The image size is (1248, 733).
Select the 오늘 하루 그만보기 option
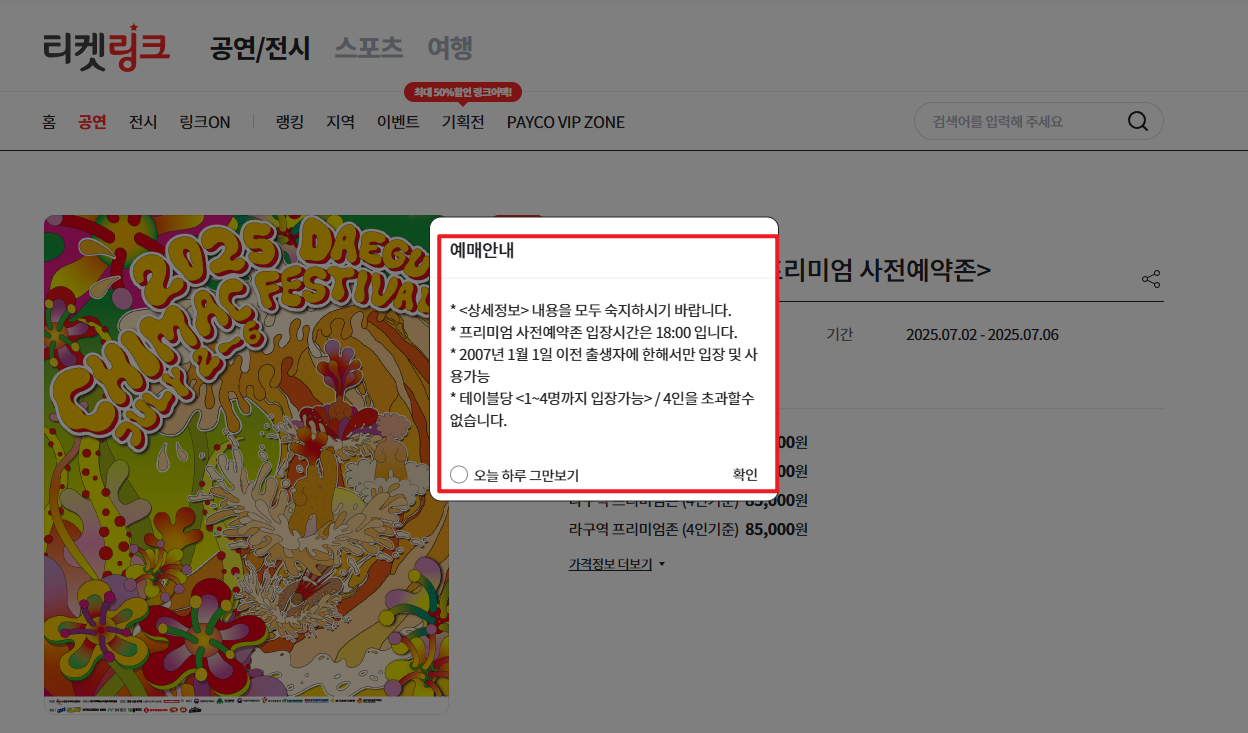(x=459, y=474)
